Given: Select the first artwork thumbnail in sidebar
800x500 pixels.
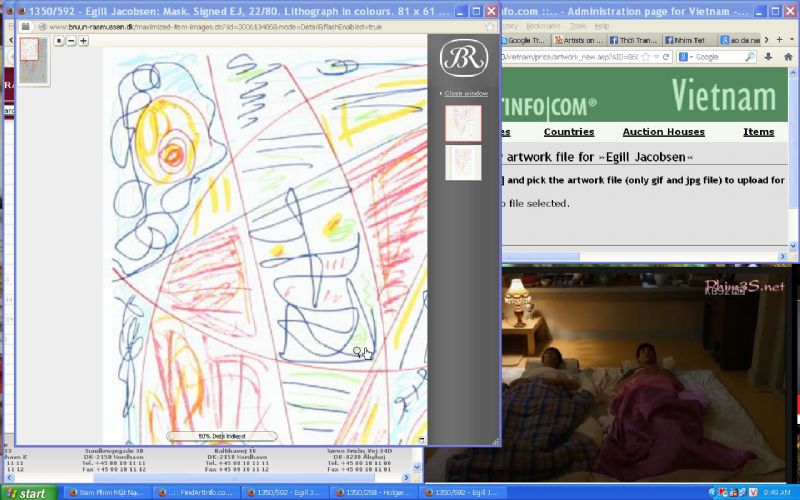Looking at the screenshot, I should click(x=463, y=123).
